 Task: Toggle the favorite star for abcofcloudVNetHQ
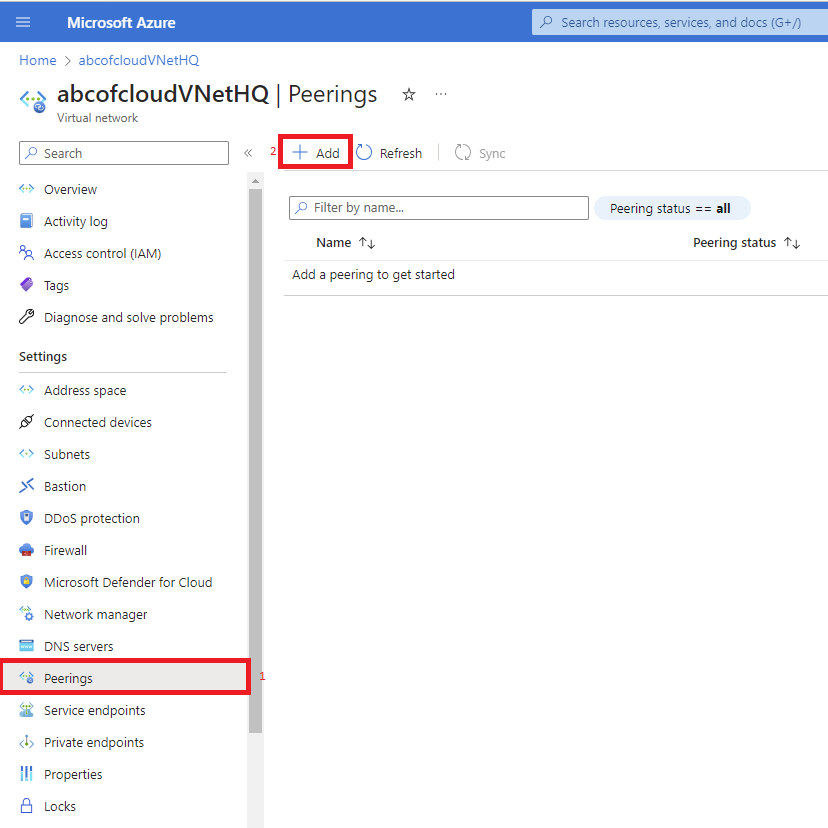408,94
